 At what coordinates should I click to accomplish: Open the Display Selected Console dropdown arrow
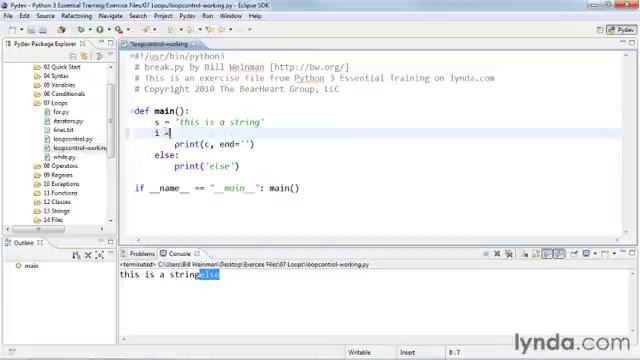(x=595, y=254)
